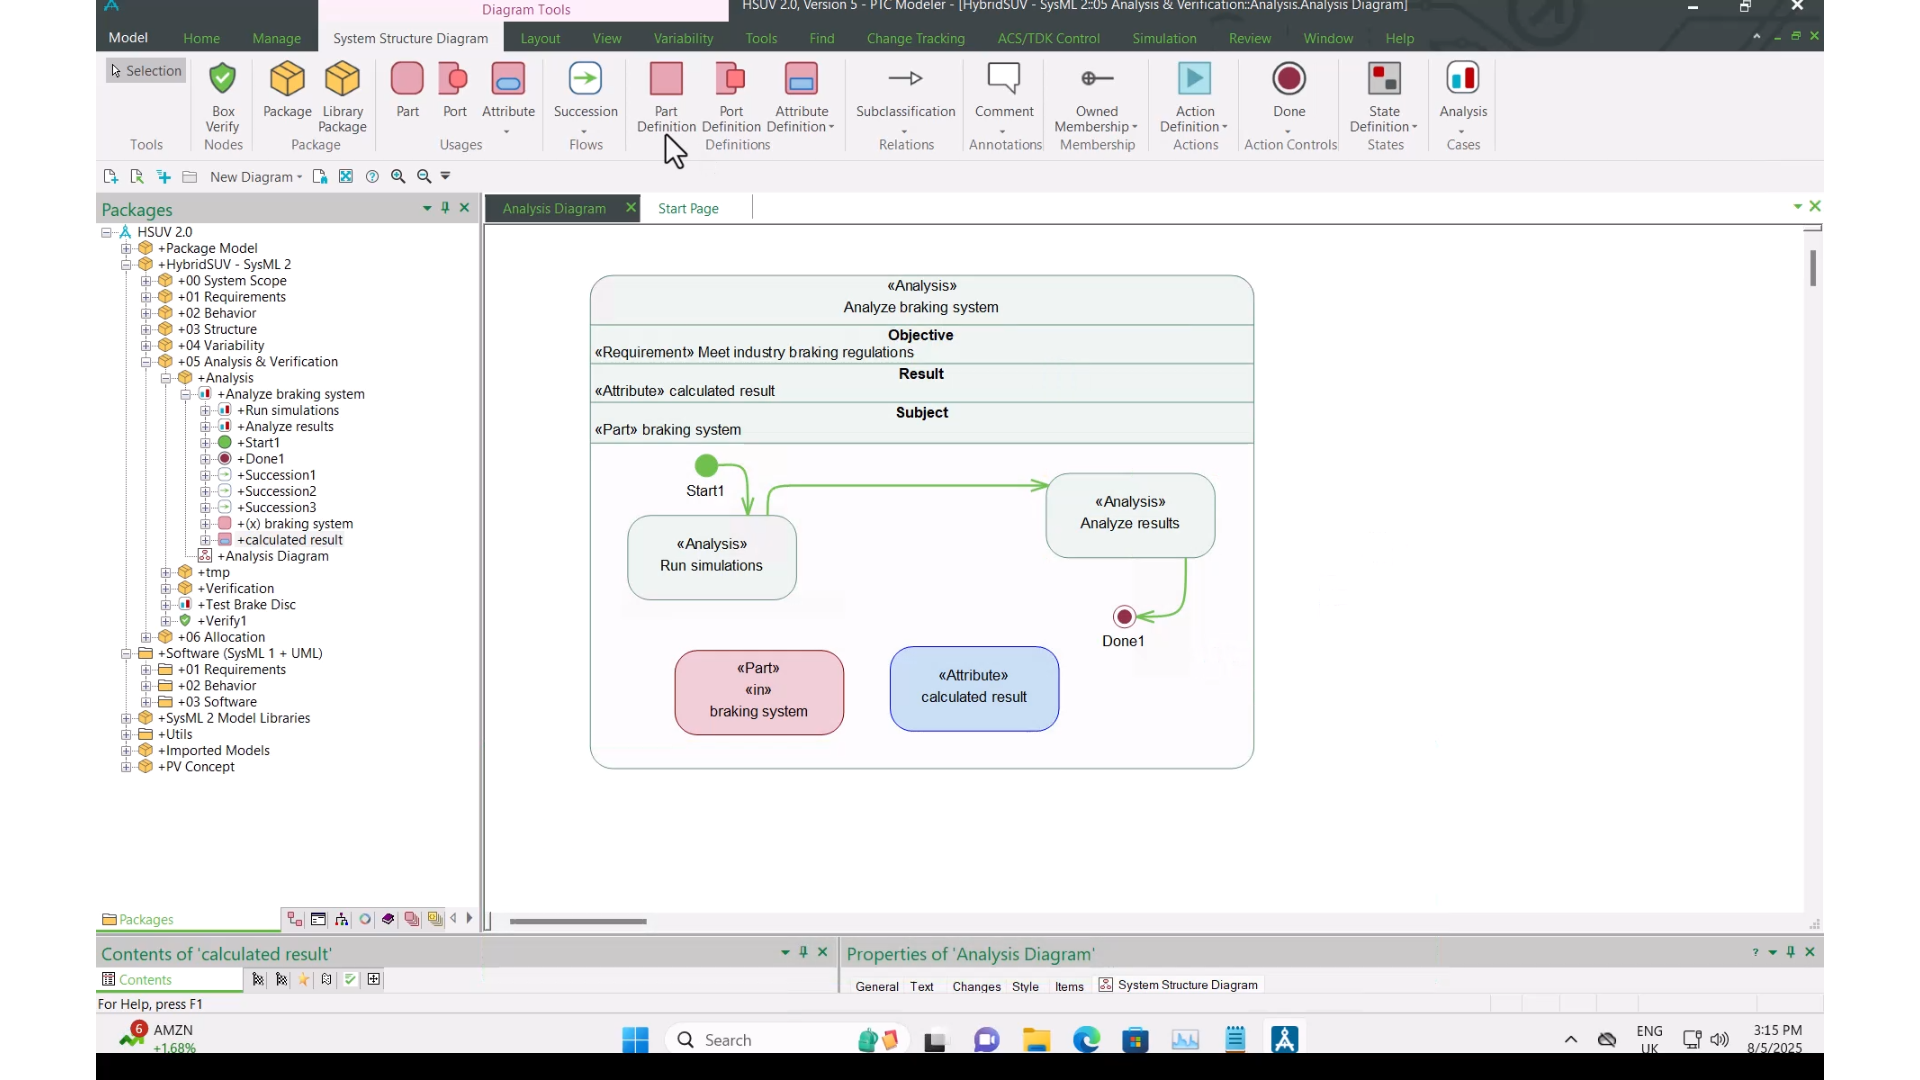Open the Style properties tab

click(x=1025, y=986)
